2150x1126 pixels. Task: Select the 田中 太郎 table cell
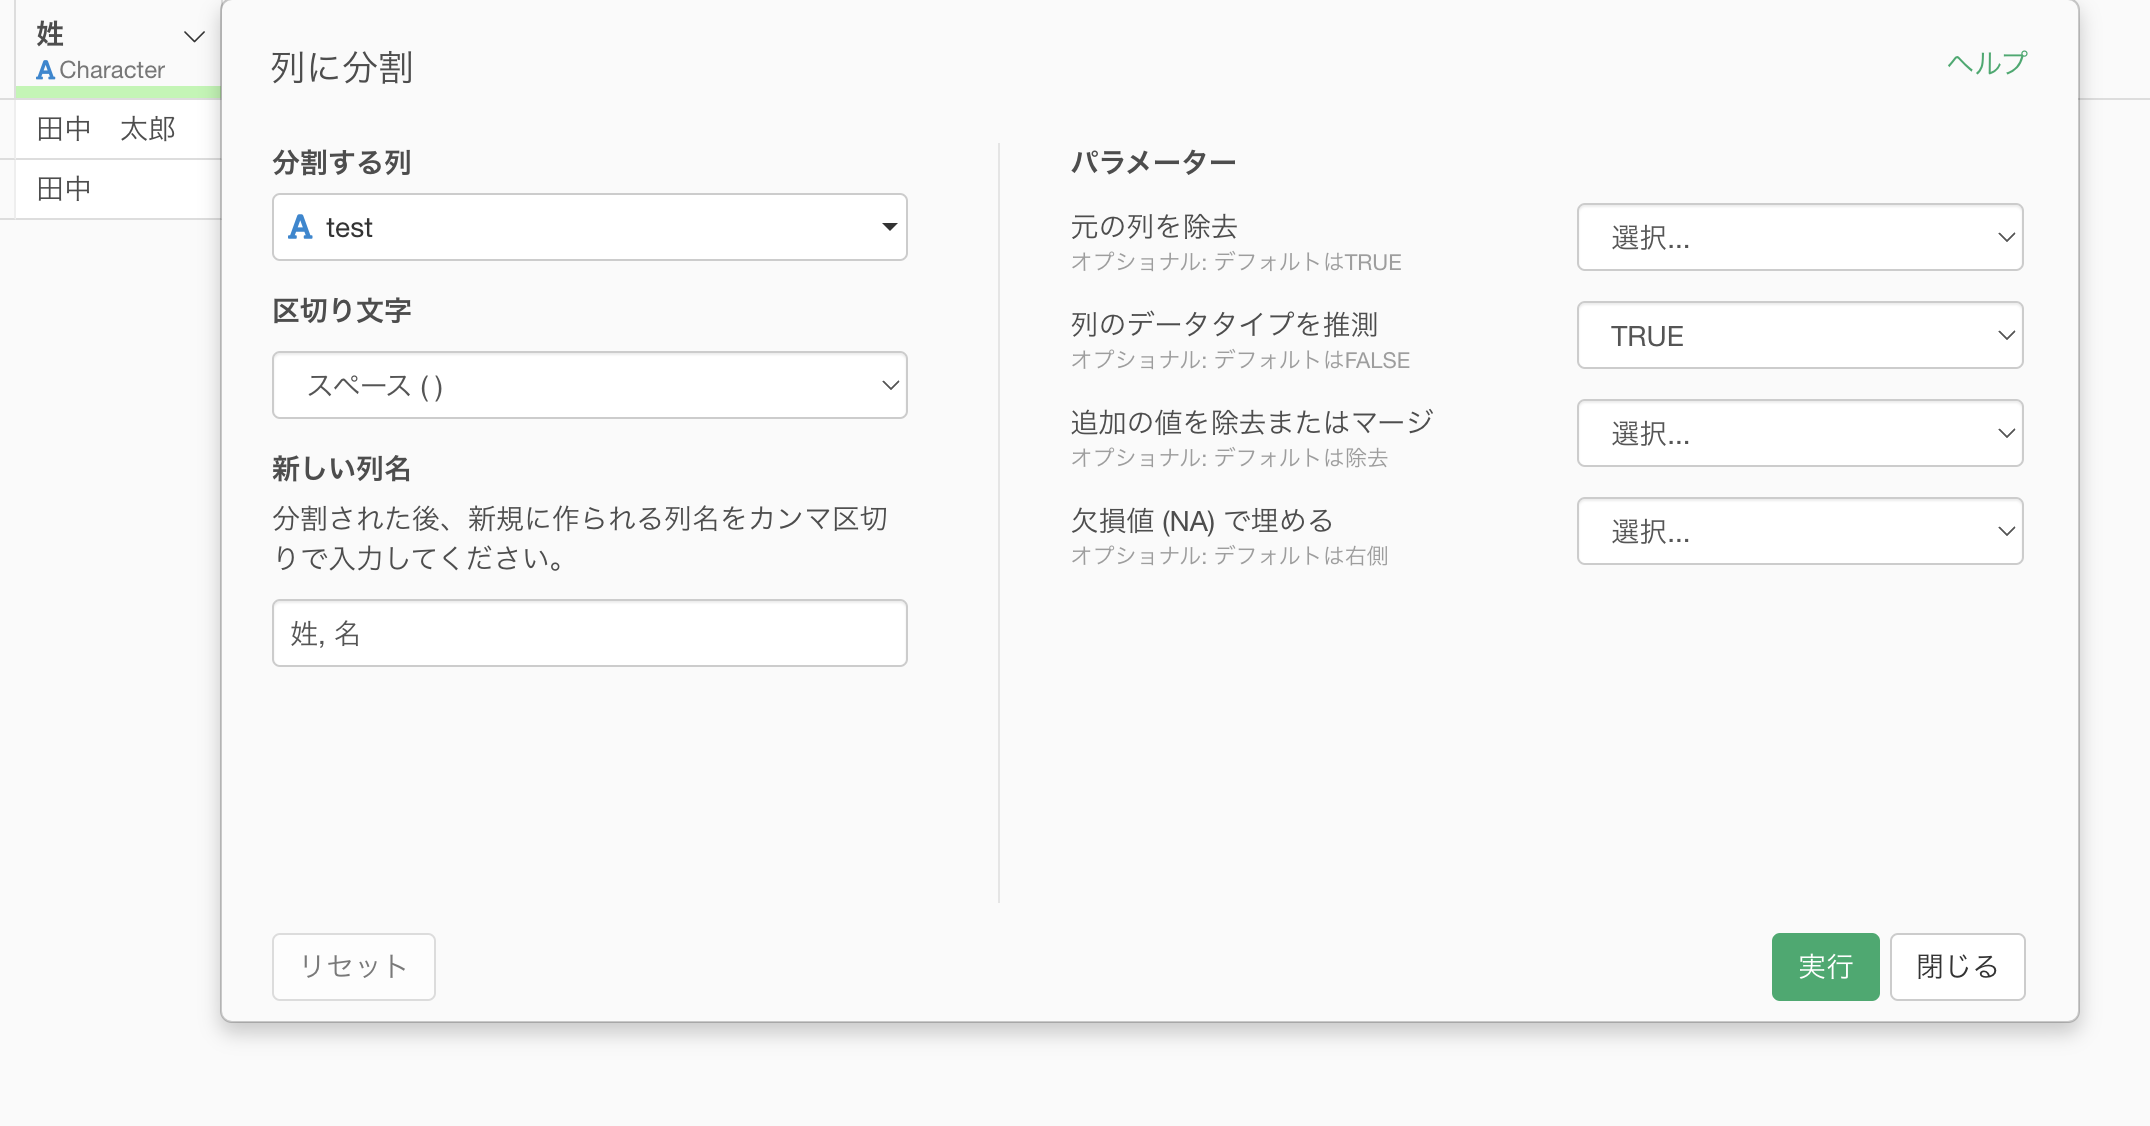coord(106,129)
